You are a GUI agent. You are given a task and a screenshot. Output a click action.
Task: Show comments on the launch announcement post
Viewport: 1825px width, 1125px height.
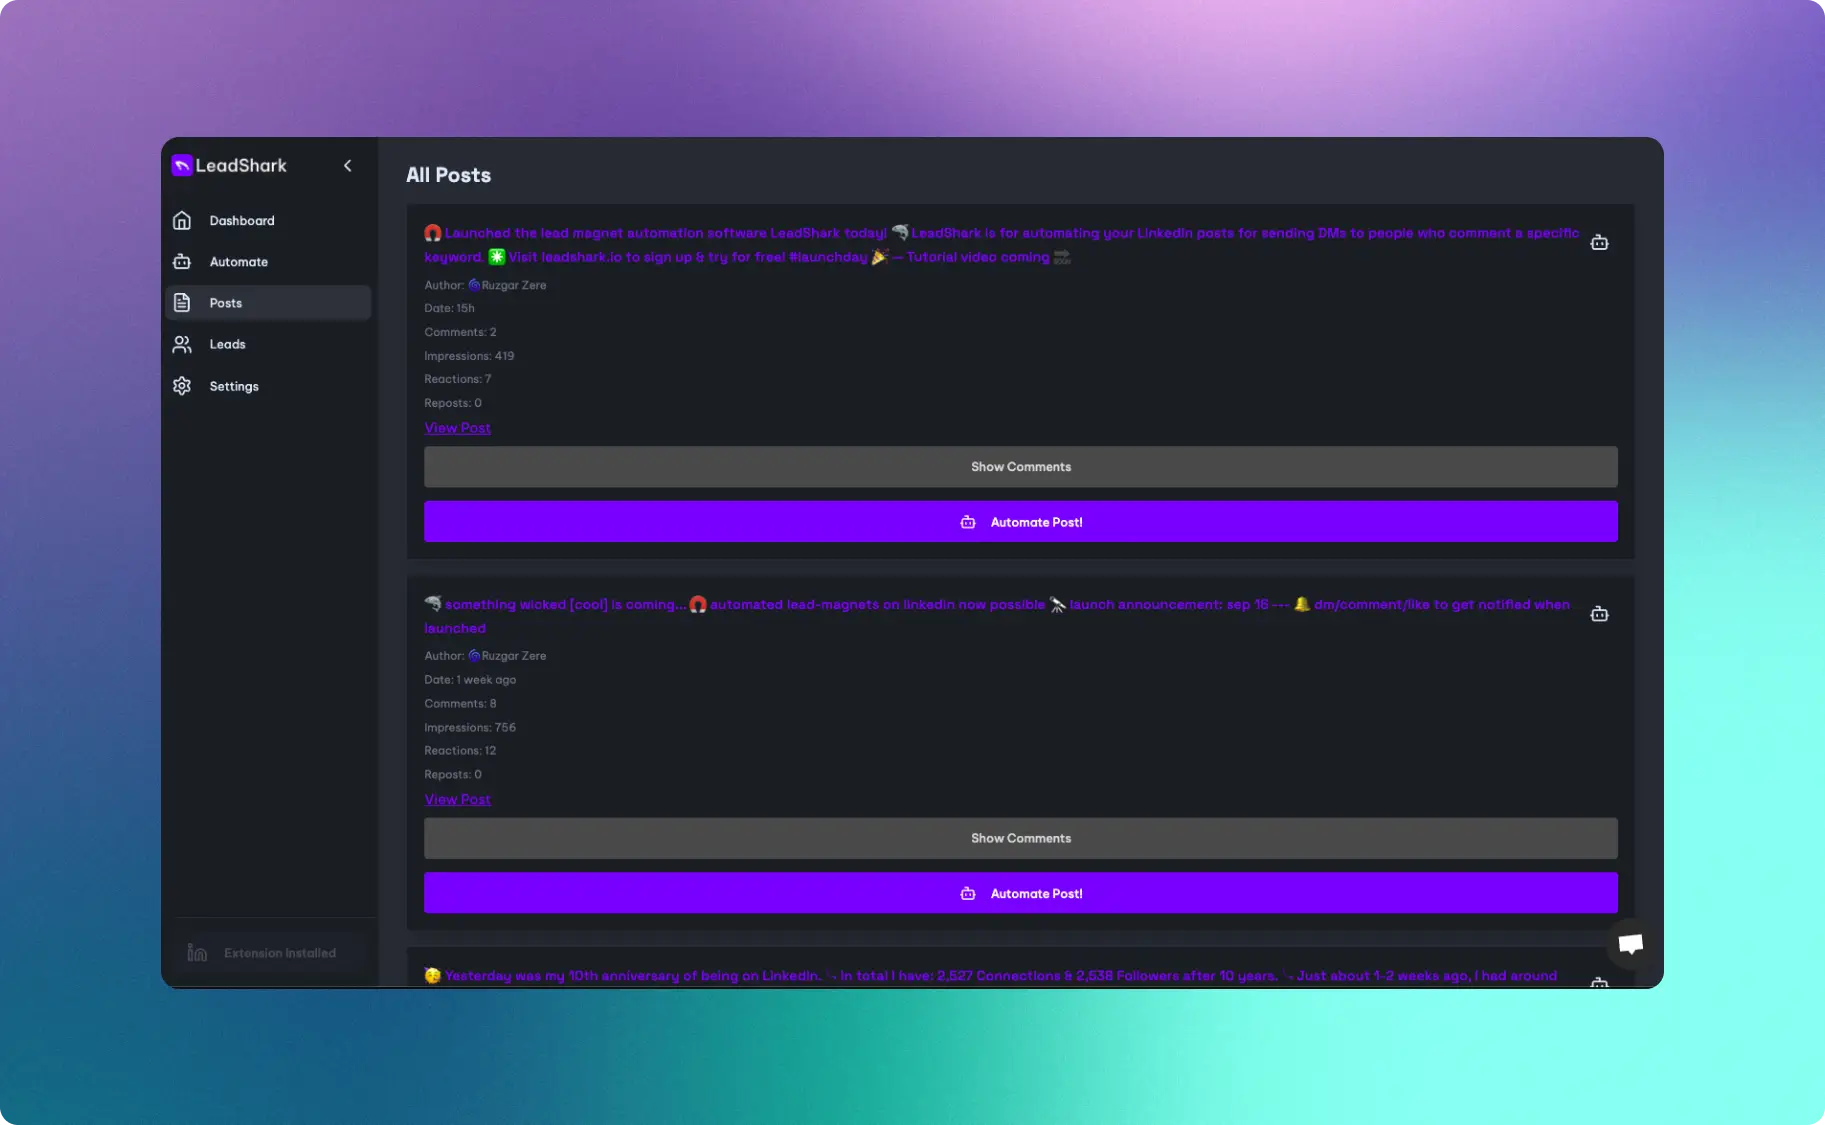[x=1021, y=838]
